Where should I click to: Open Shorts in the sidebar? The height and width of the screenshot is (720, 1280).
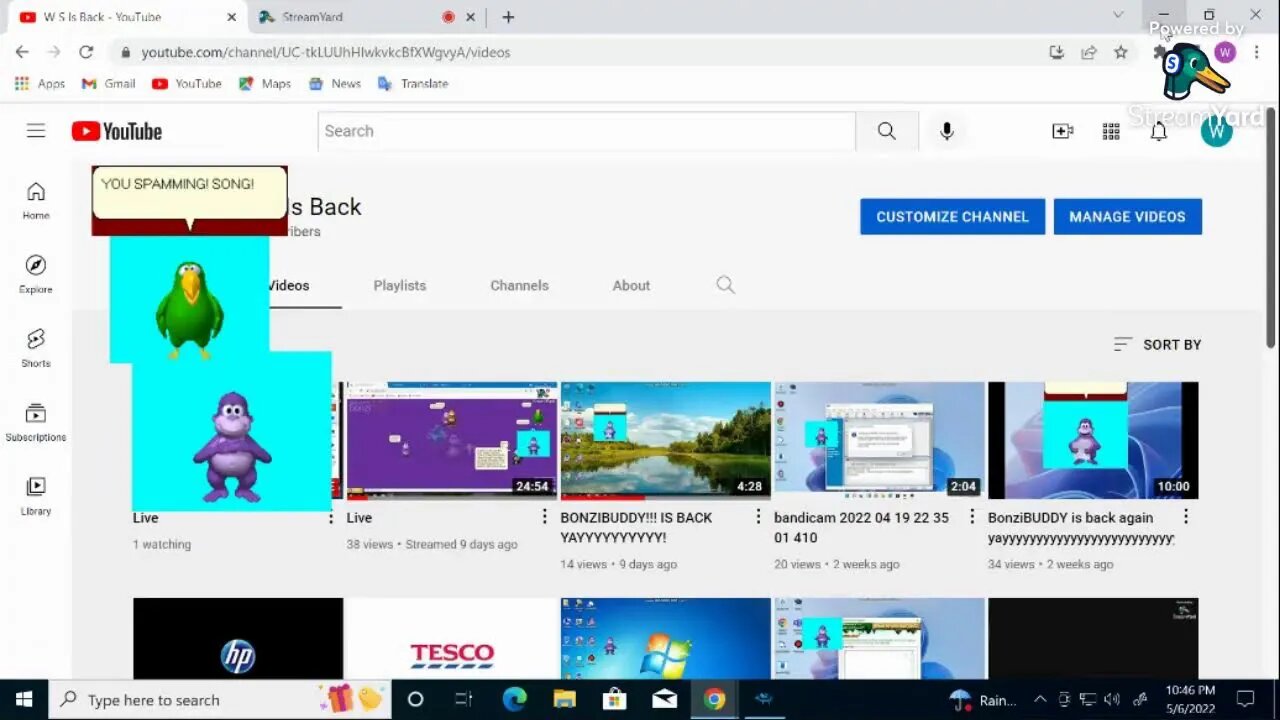tap(36, 348)
